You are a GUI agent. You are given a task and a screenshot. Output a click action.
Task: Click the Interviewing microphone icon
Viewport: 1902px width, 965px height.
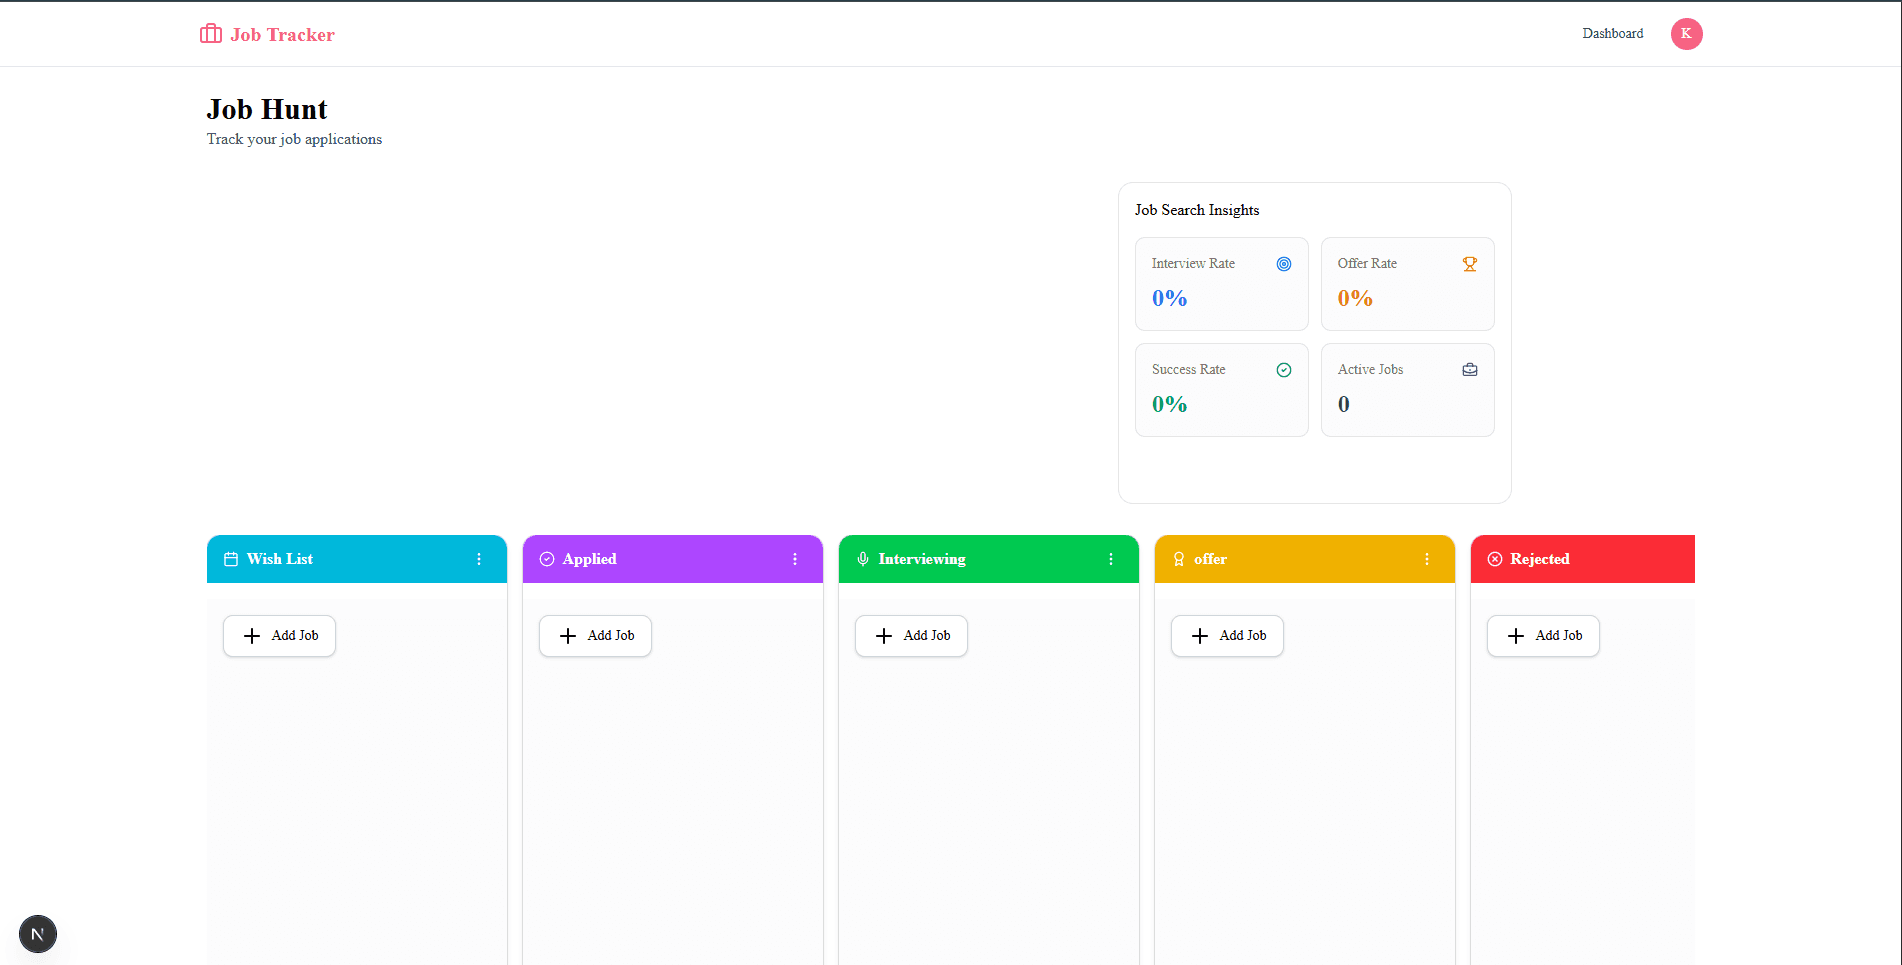863,559
